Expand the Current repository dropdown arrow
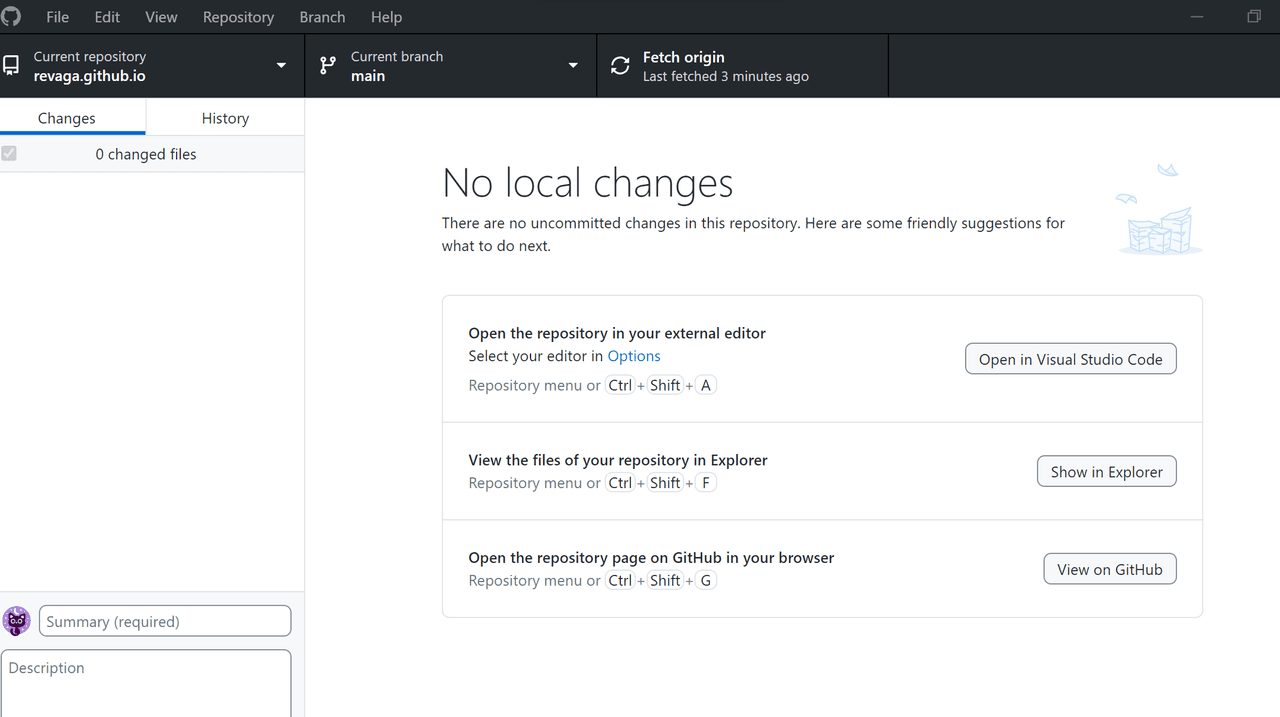1280x717 pixels. click(281, 66)
